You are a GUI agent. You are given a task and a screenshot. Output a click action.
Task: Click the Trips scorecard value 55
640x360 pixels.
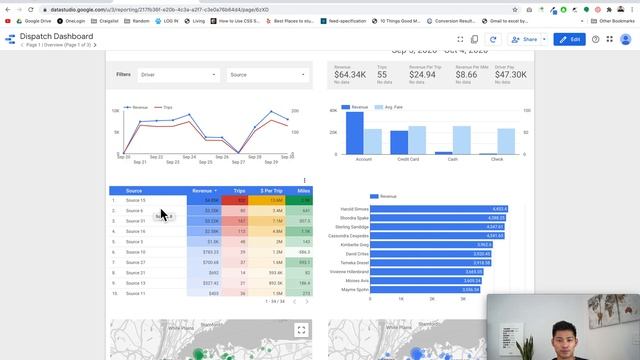point(382,75)
